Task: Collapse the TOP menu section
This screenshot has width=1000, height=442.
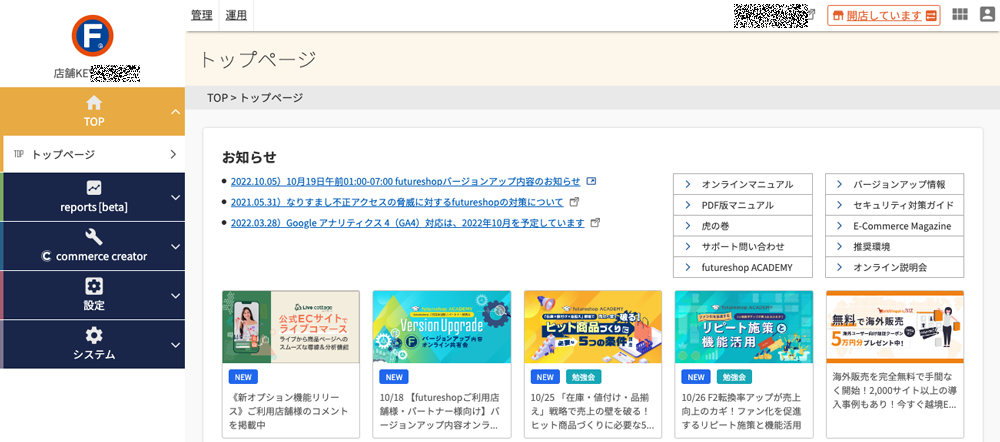Action: (x=176, y=112)
